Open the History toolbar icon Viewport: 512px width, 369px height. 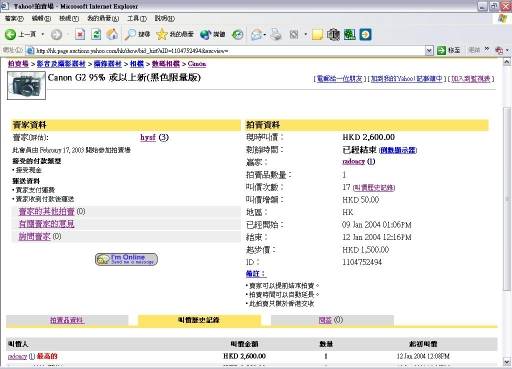pyautogui.click(x=237, y=34)
